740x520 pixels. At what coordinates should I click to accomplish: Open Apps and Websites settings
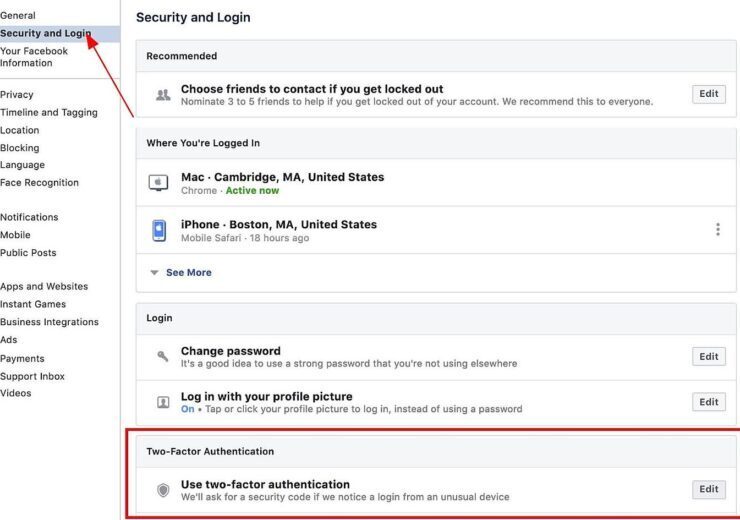click(44, 286)
